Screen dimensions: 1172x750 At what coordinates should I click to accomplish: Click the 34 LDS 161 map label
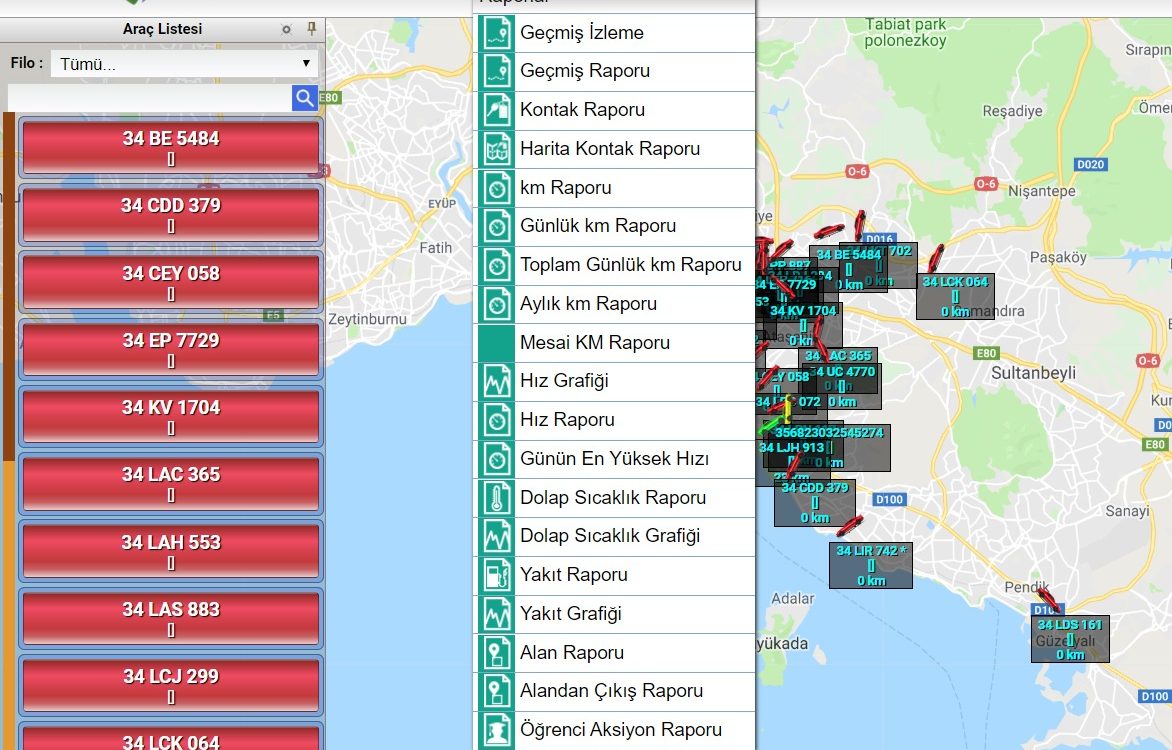[1070, 639]
